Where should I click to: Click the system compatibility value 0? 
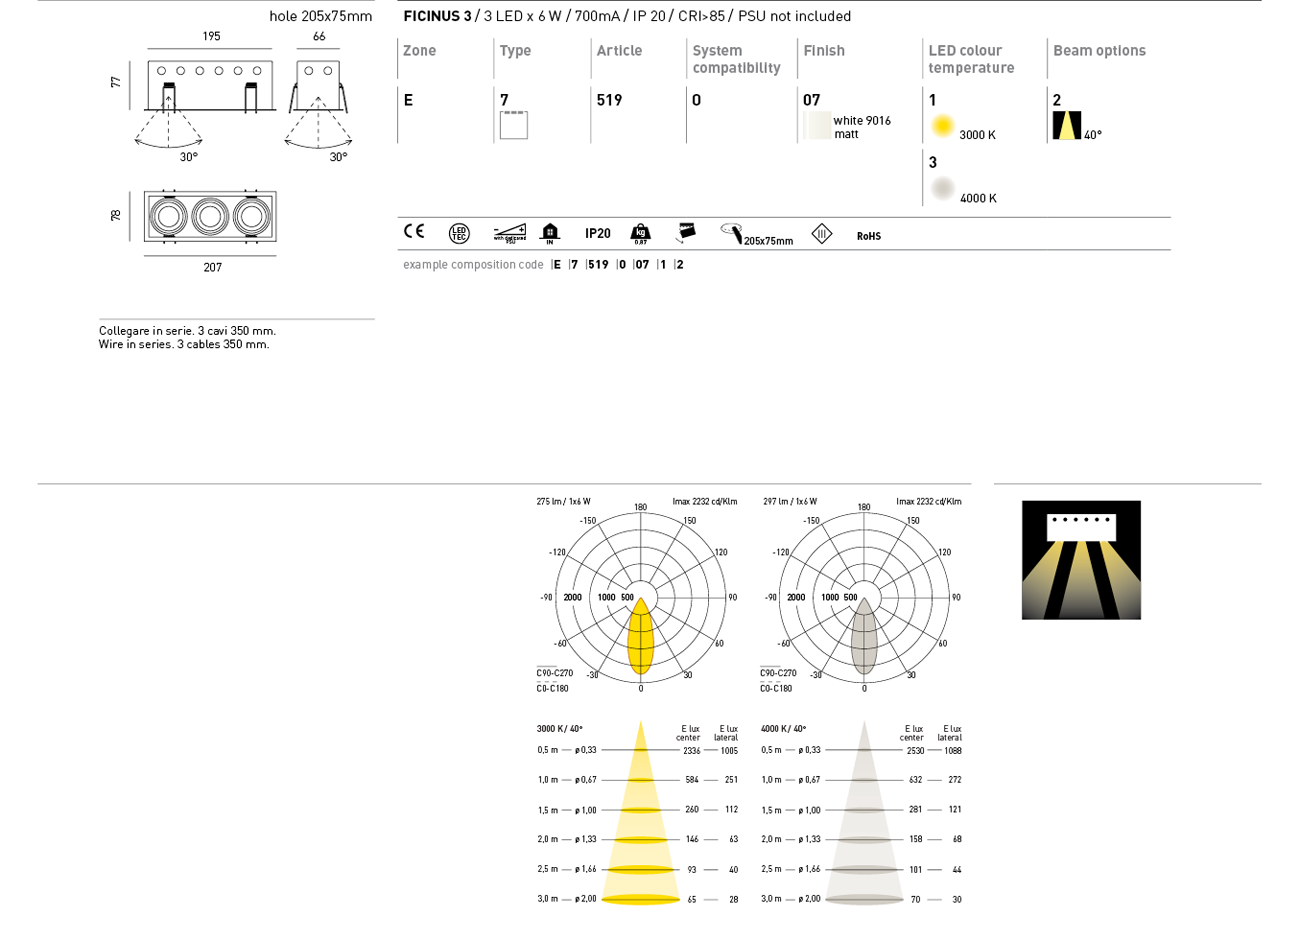697,100
